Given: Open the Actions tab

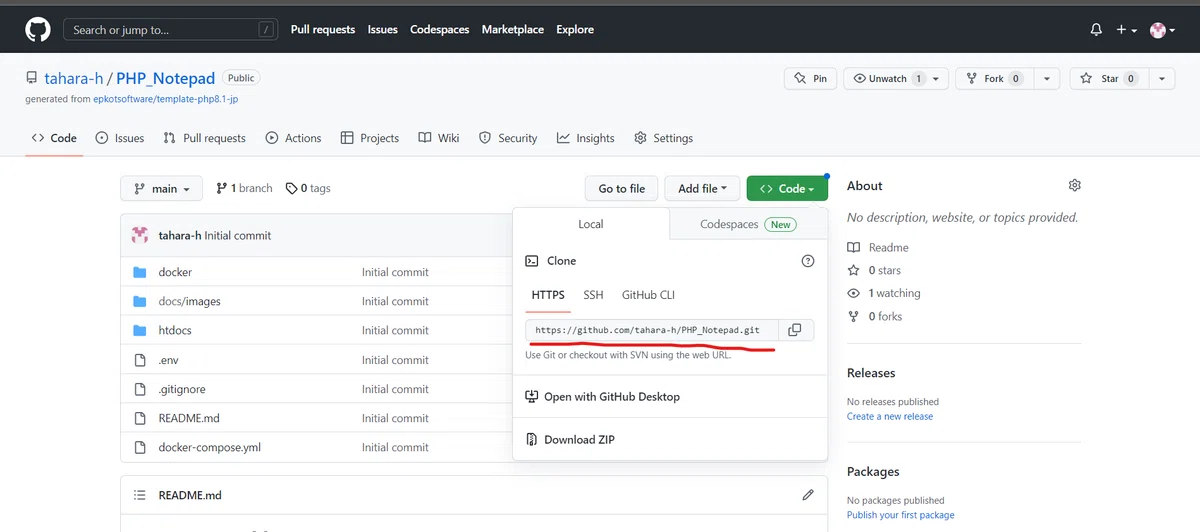Looking at the screenshot, I should 294,138.
